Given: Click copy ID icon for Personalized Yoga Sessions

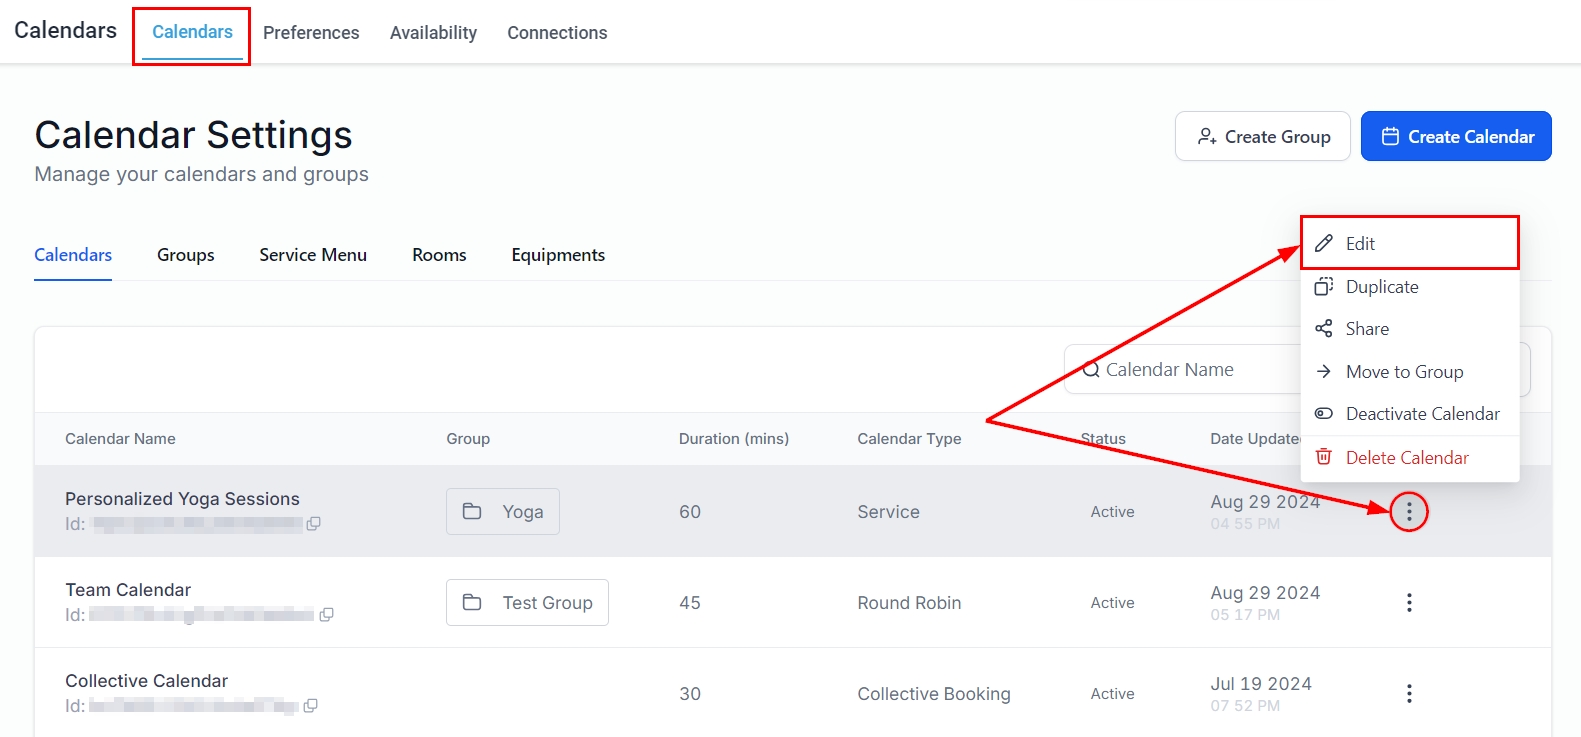Looking at the screenshot, I should pyautogui.click(x=313, y=524).
